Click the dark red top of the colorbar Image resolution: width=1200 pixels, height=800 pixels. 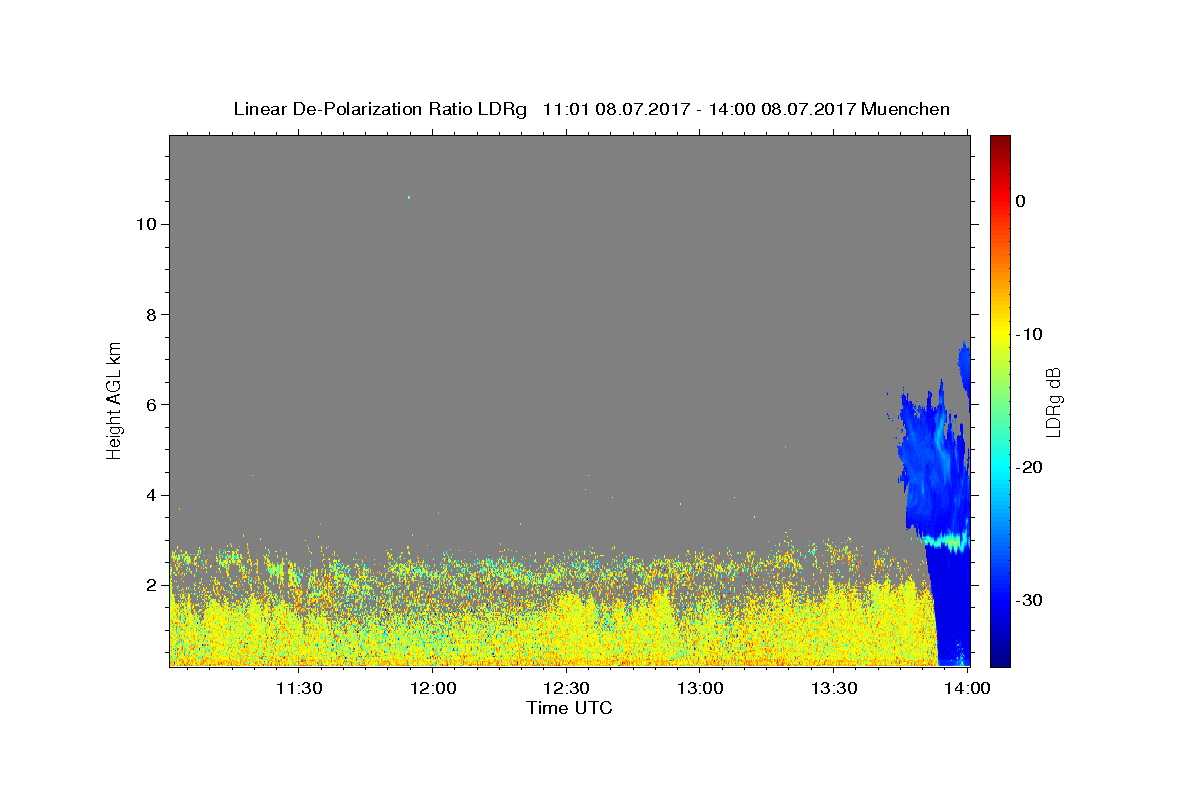point(1000,144)
